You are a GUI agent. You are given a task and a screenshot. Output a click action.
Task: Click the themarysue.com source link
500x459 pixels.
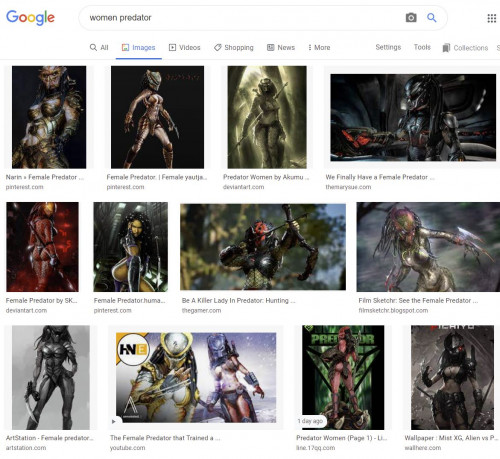[x=348, y=187]
